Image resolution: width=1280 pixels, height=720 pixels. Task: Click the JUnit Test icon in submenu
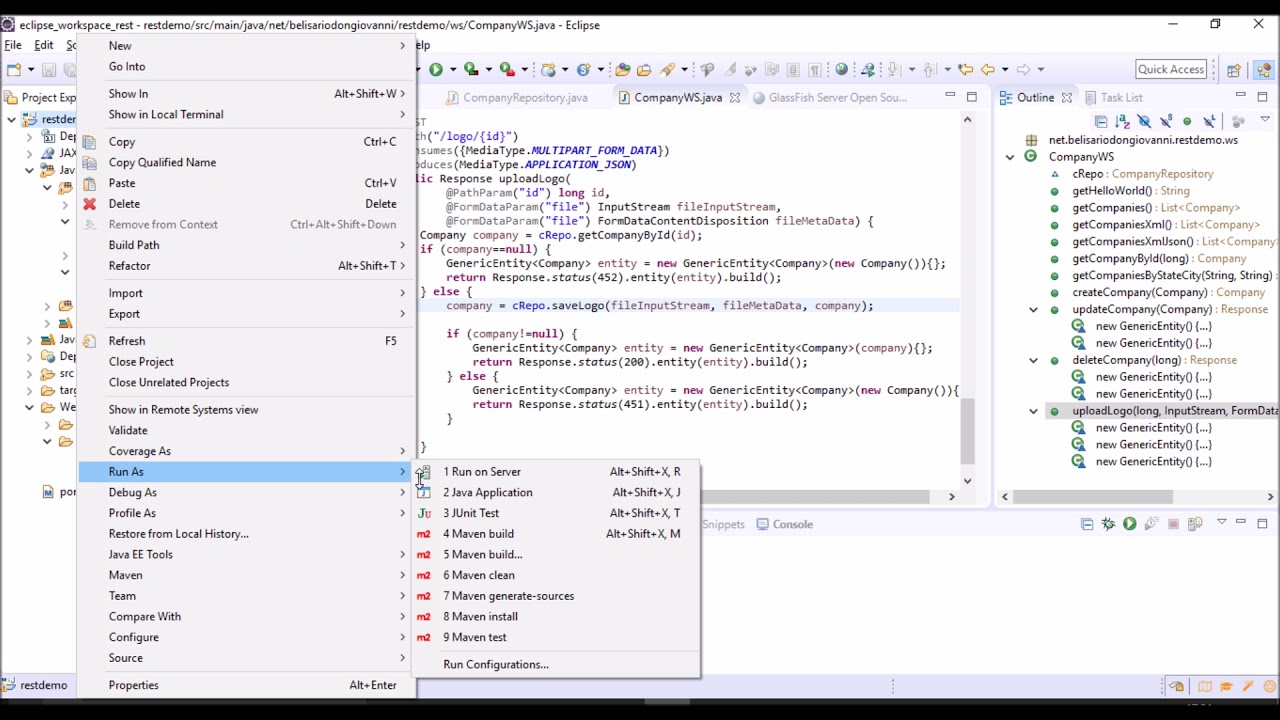pyautogui.click(x=424, y=513)
